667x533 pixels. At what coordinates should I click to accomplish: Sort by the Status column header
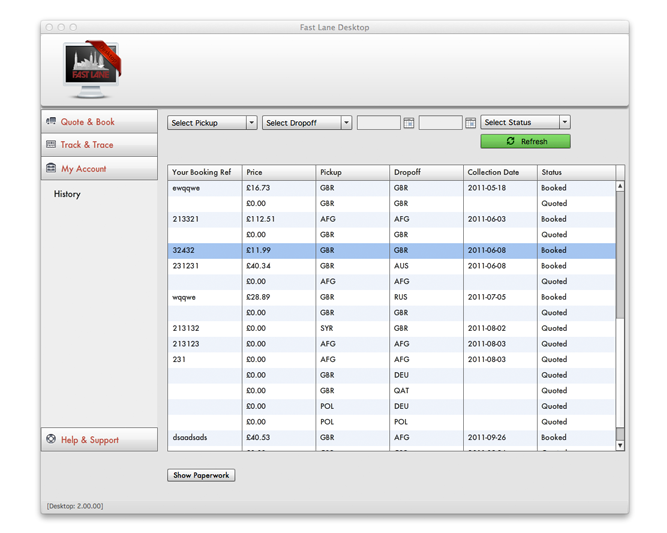pyautogui.click(x=576, y=172)
